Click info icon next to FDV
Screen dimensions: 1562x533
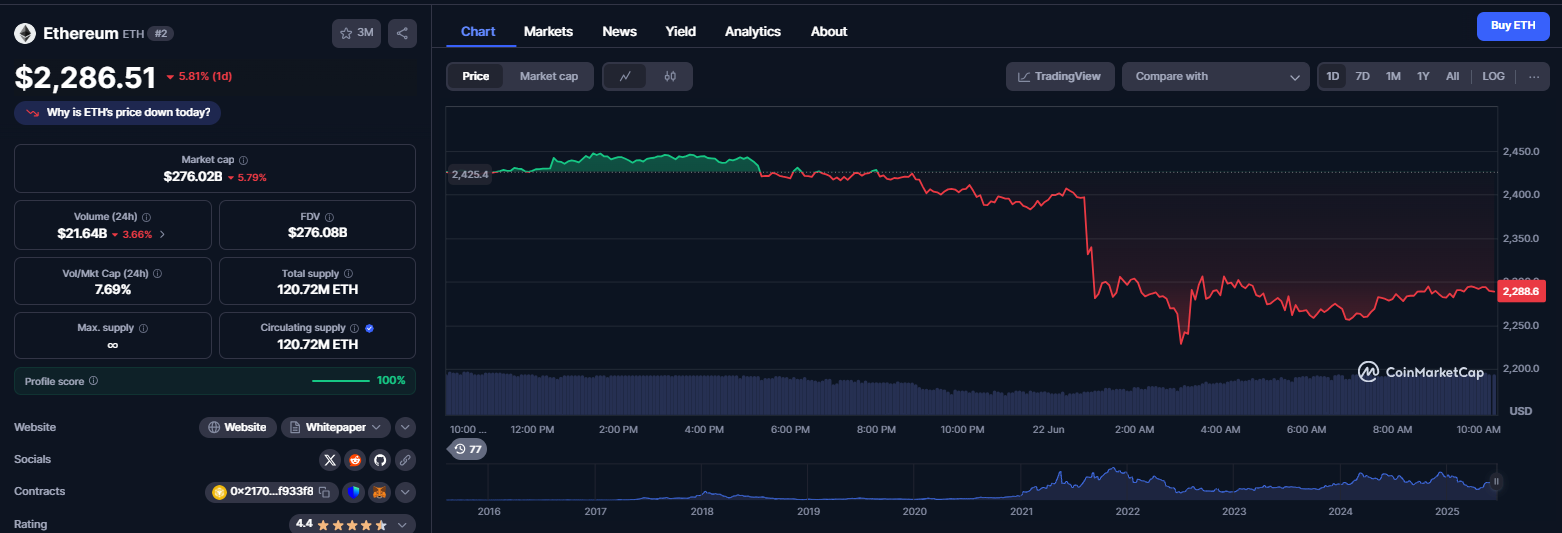(x=329, y=217)
